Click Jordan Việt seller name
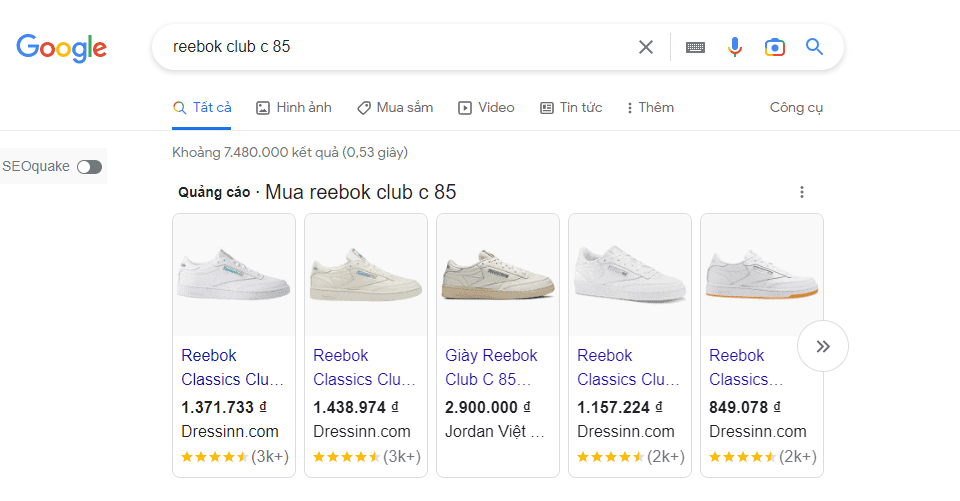This screenshot has height=501, width=960. point(495,432)
